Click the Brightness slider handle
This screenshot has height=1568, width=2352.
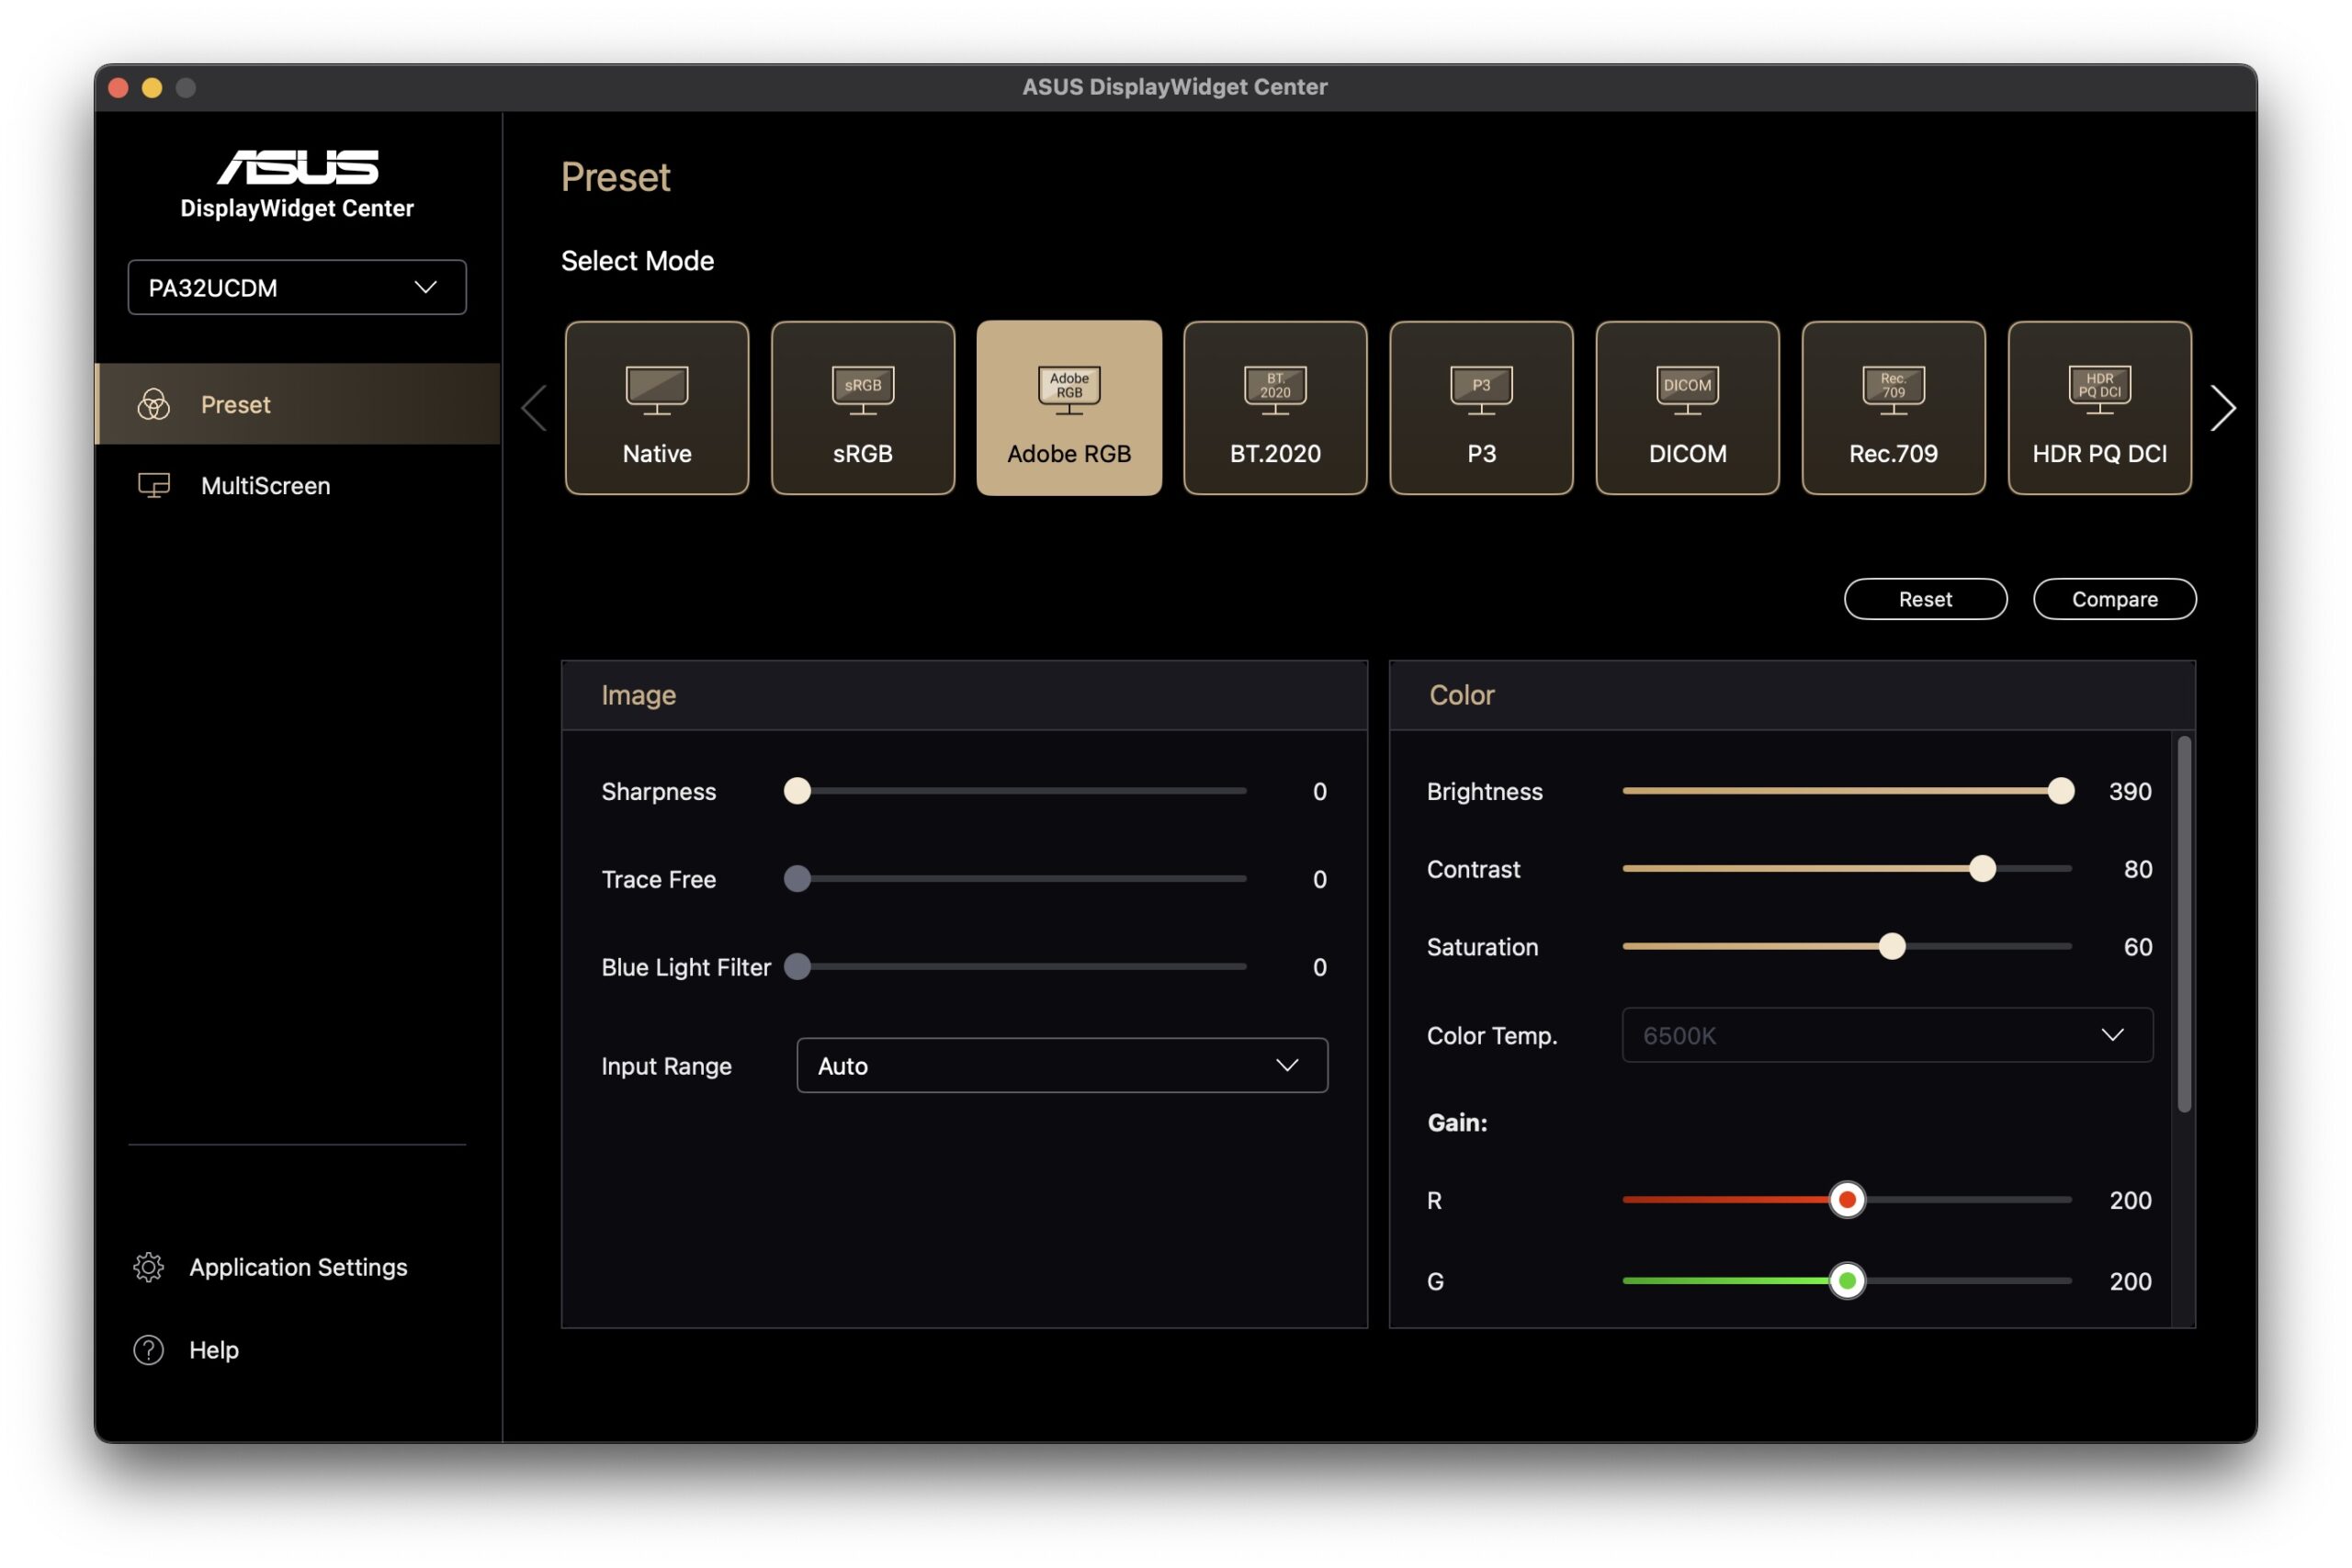click(x=2060, y=791)
